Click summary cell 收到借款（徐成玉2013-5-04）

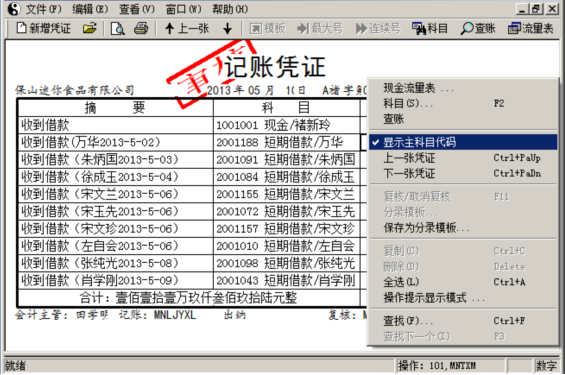(x=116, y=177)
